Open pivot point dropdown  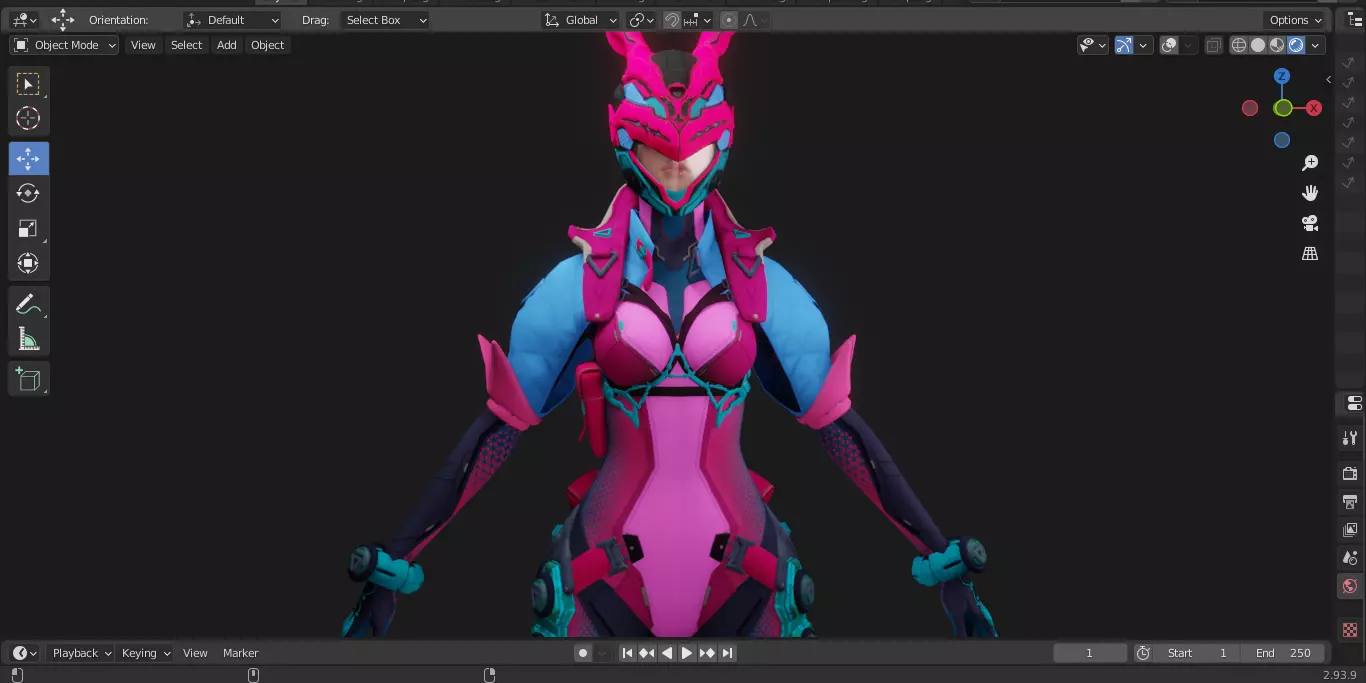pos(641,20)
